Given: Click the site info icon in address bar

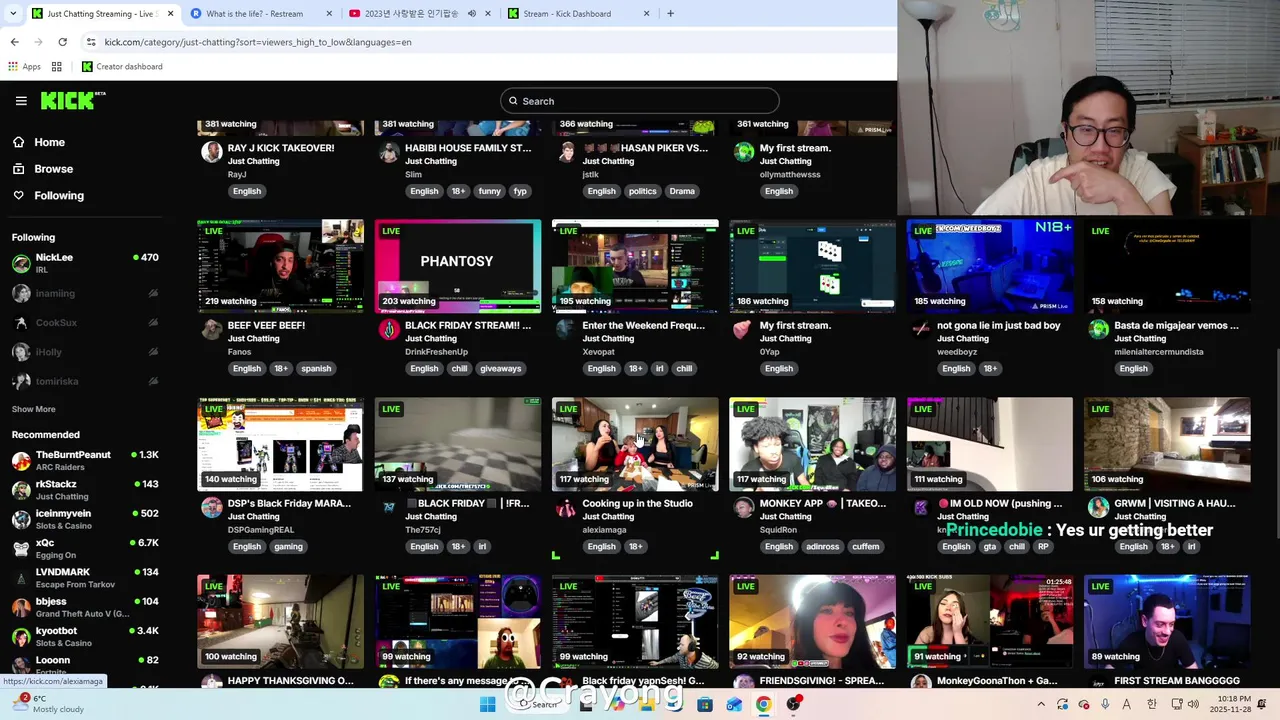Looking at the screenshot, I should pyautogui.click(x=91, y=42).
